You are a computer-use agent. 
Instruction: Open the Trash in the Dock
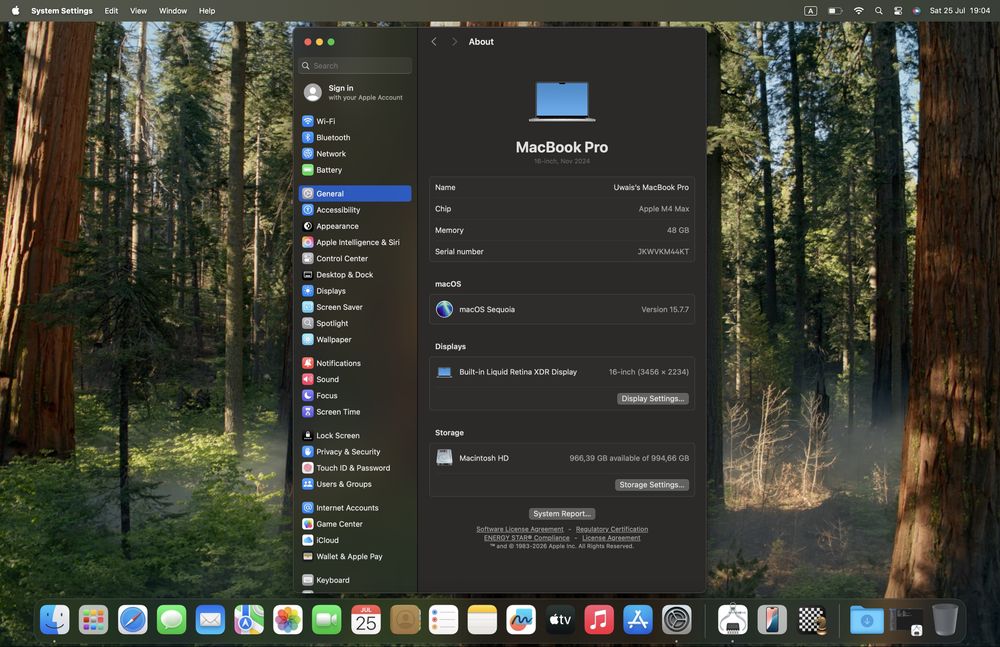pyautogui.click(x=945, y=620)
